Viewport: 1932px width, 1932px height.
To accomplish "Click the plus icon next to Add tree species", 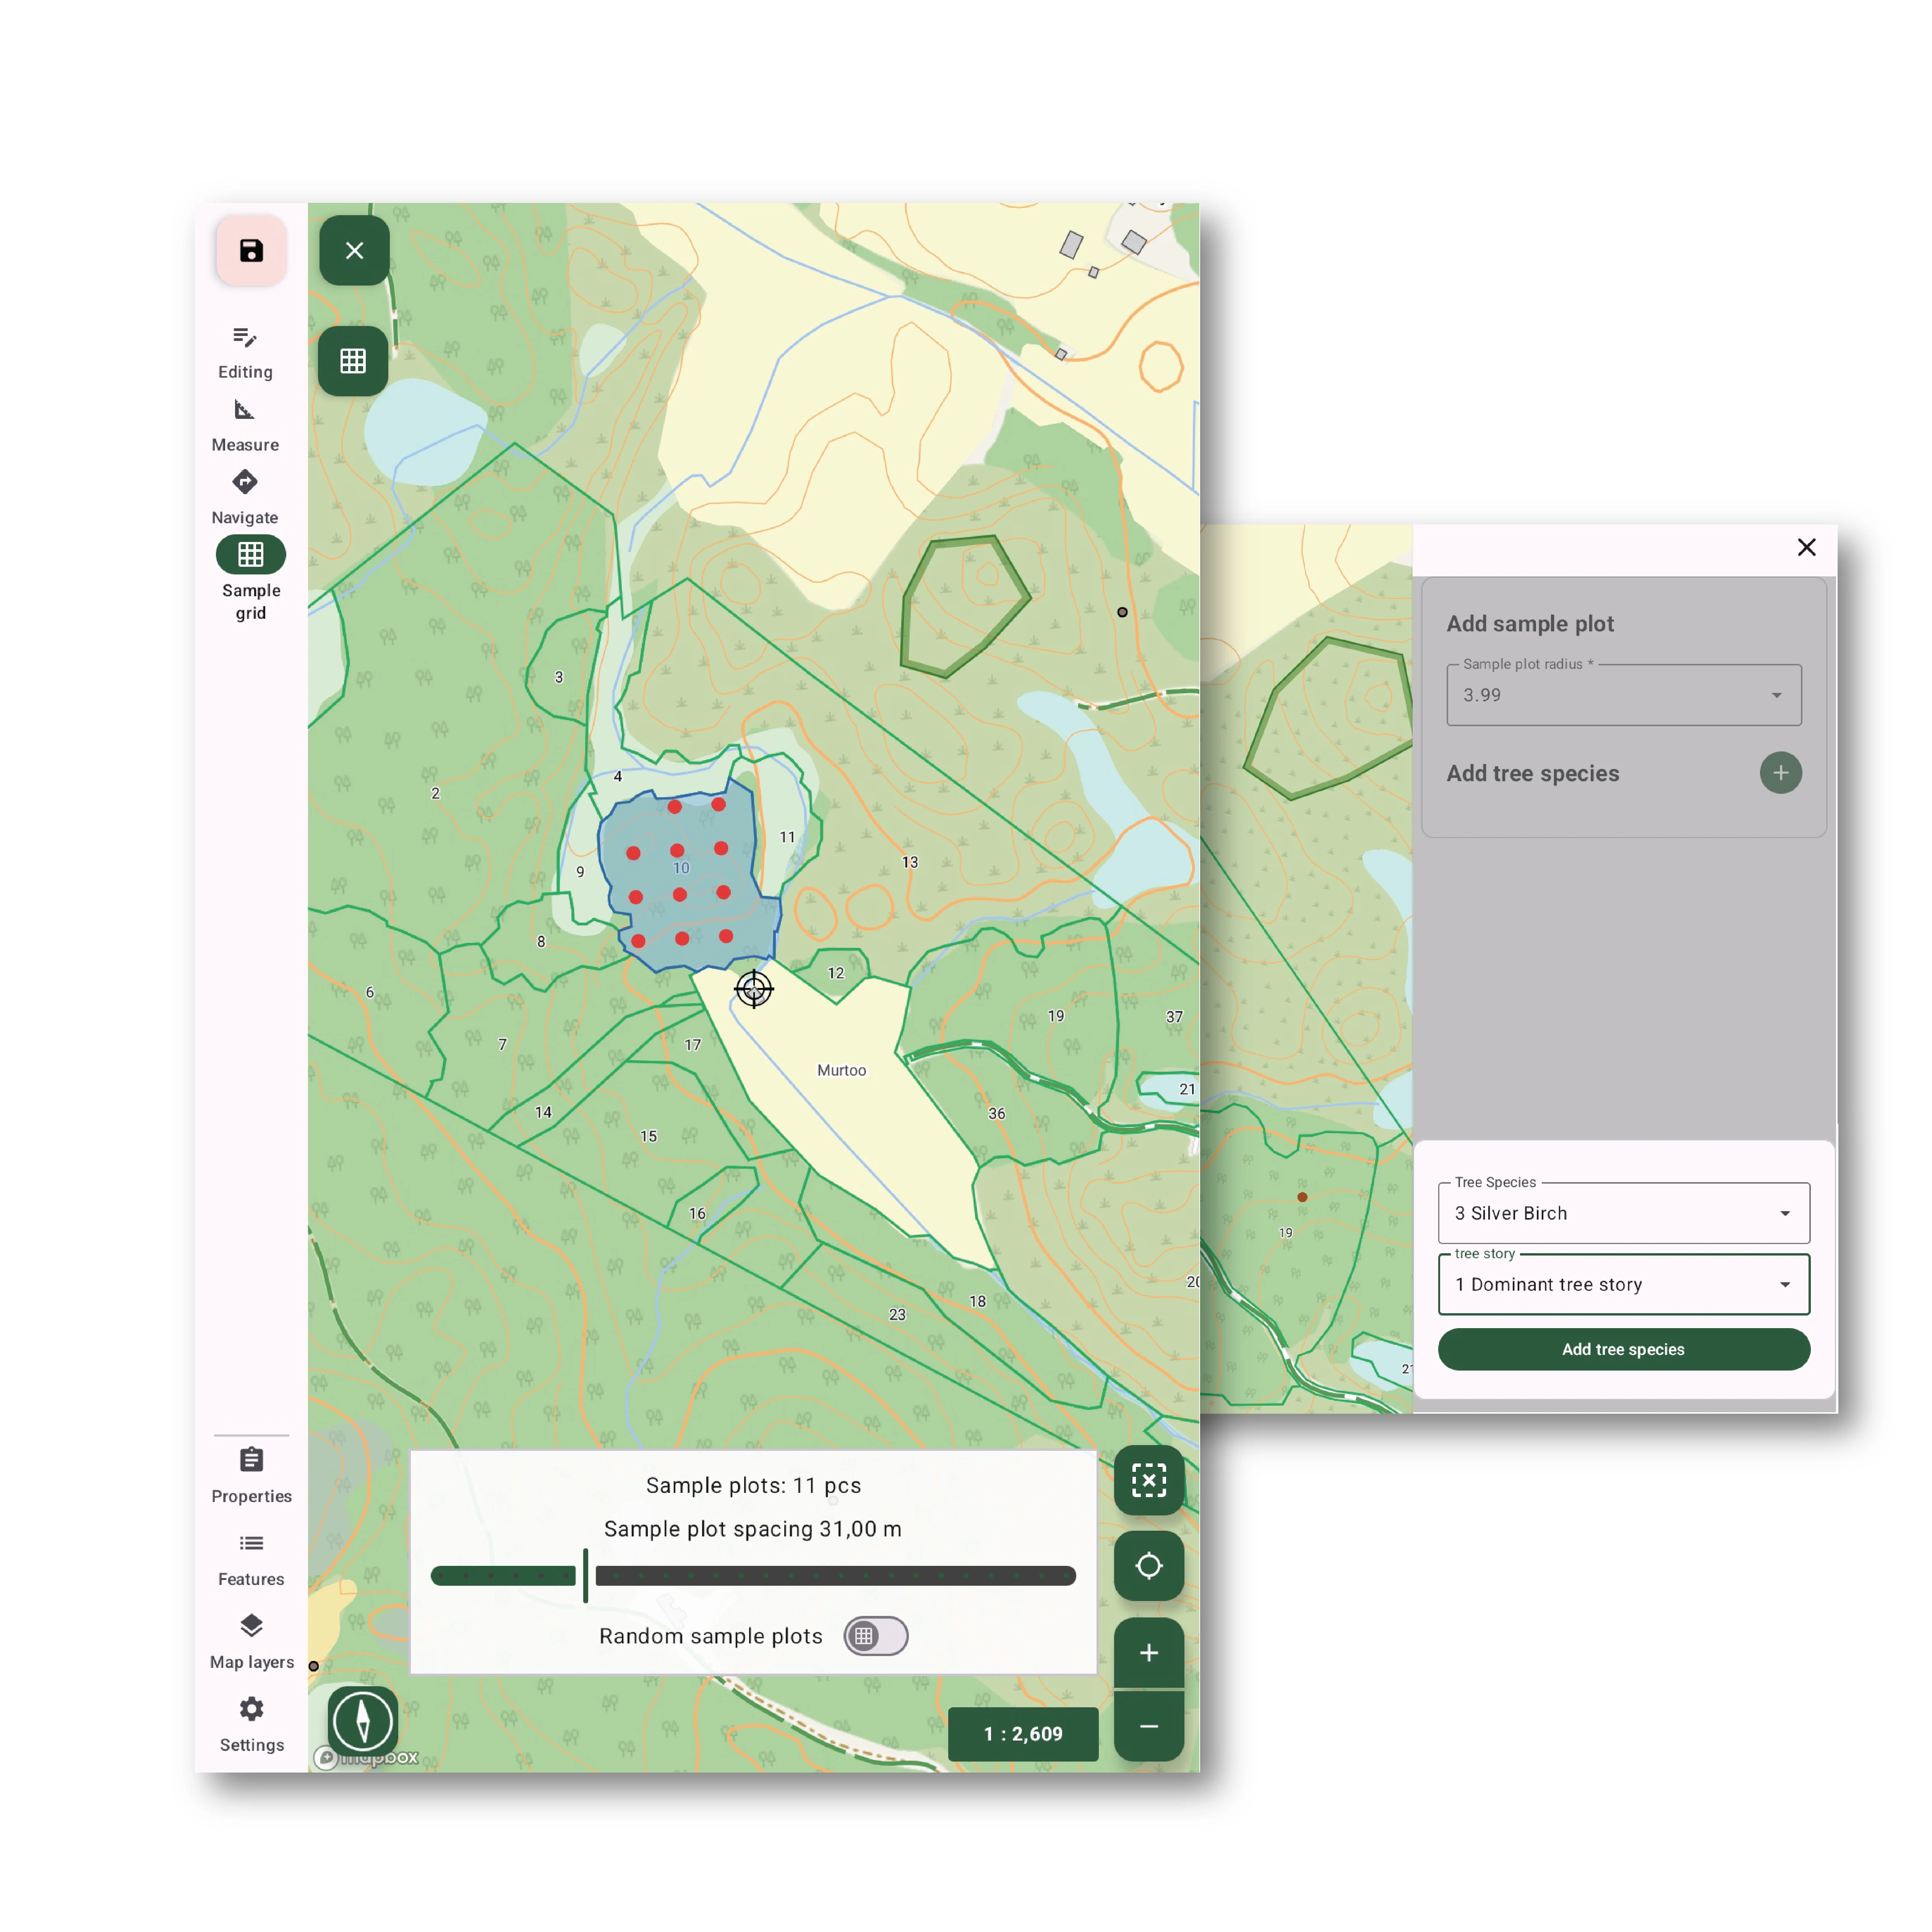I will [1781, 773].
